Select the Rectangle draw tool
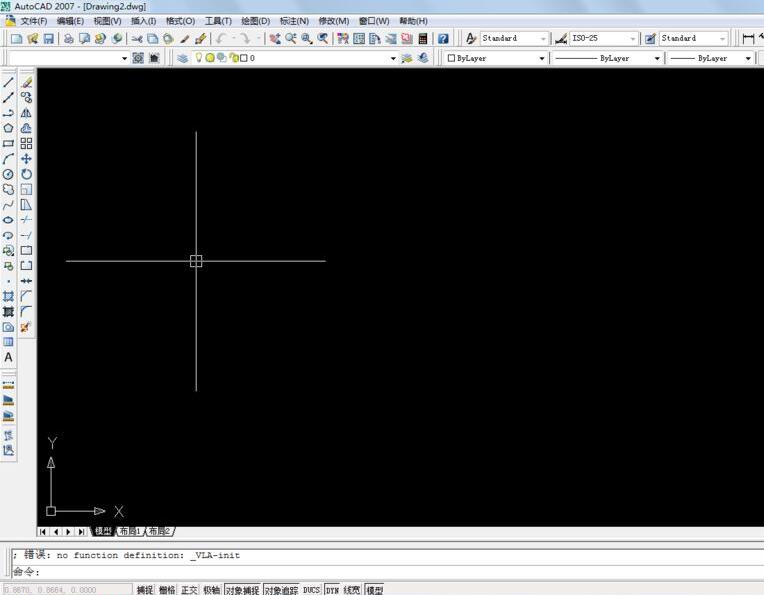 click(8, 144)
